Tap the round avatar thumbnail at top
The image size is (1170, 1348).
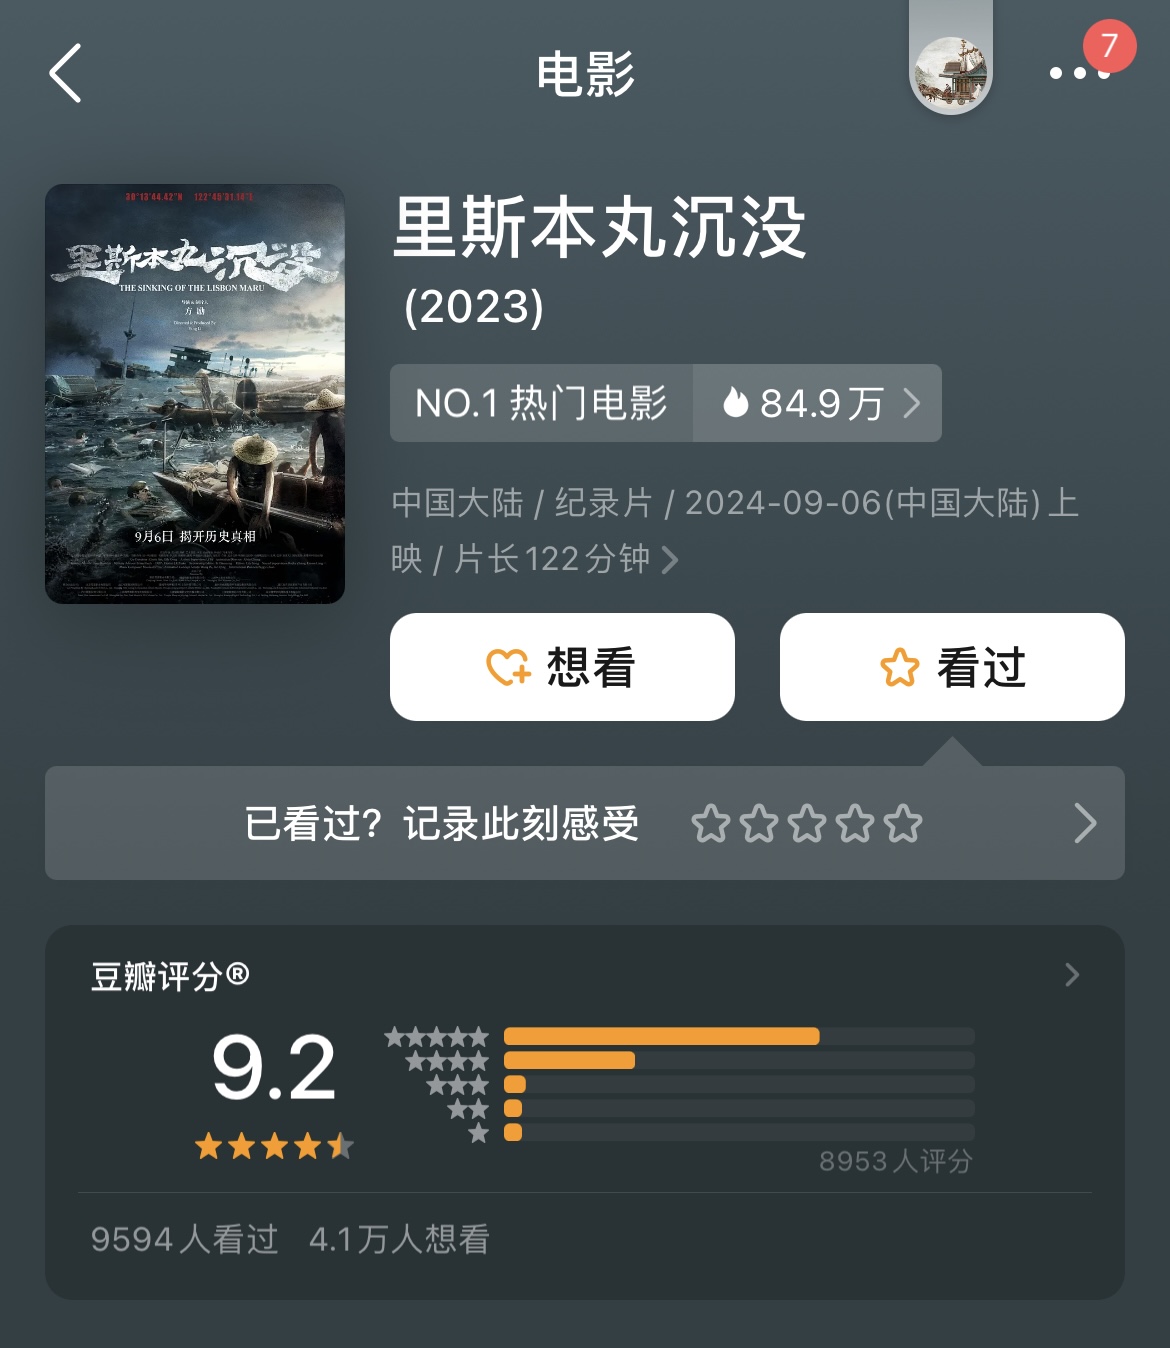pyautogui.click(x=951, y=71)
